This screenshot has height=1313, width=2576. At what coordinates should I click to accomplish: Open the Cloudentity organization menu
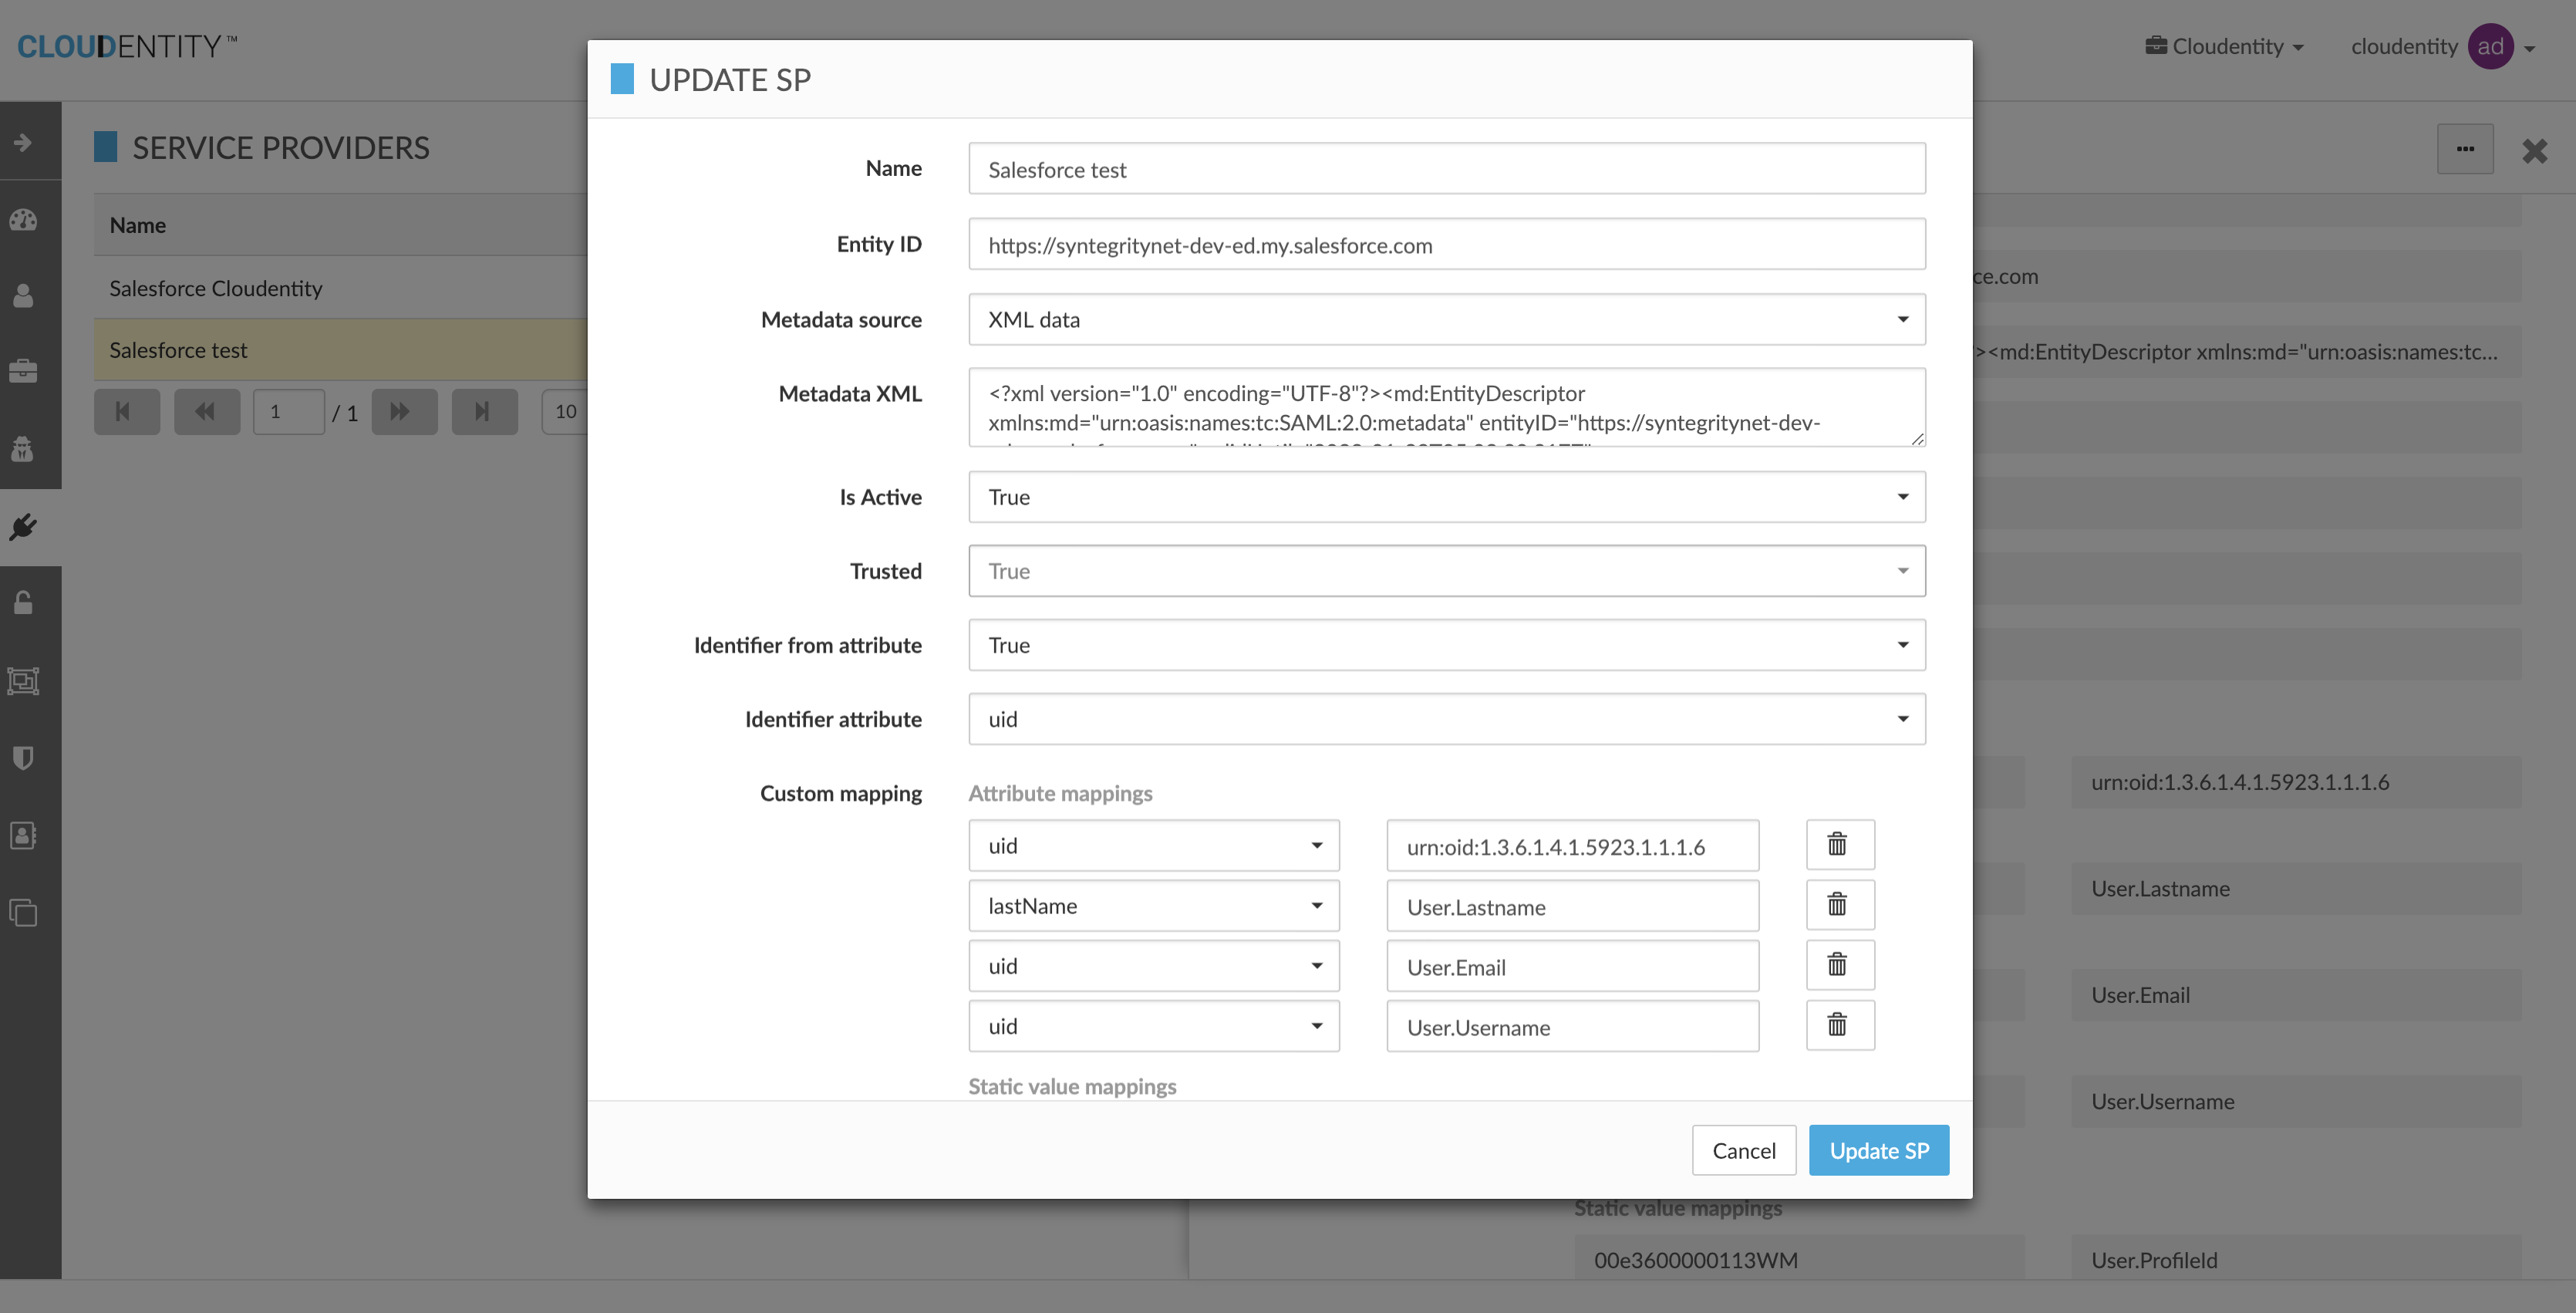point(2224,46)
